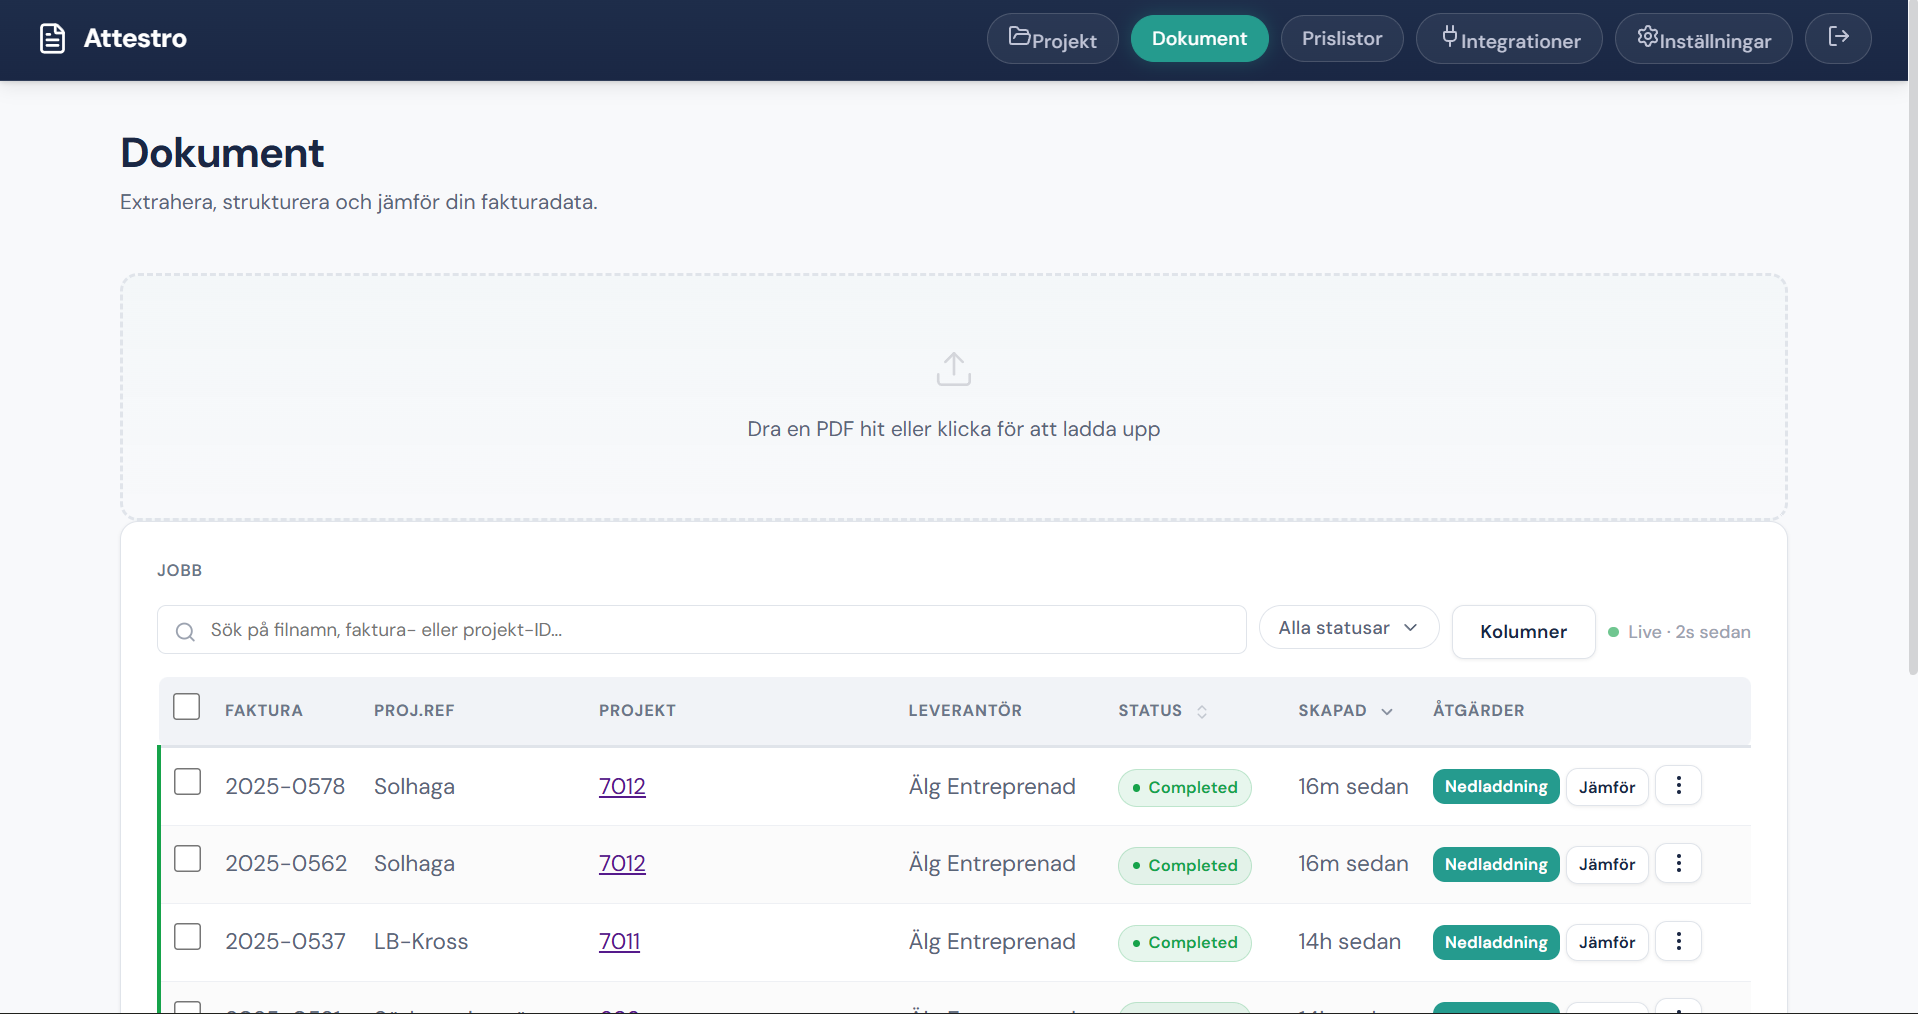Open project link 7011
The height and width of the screenshot is (1014, 1918).
pos(619,942)
